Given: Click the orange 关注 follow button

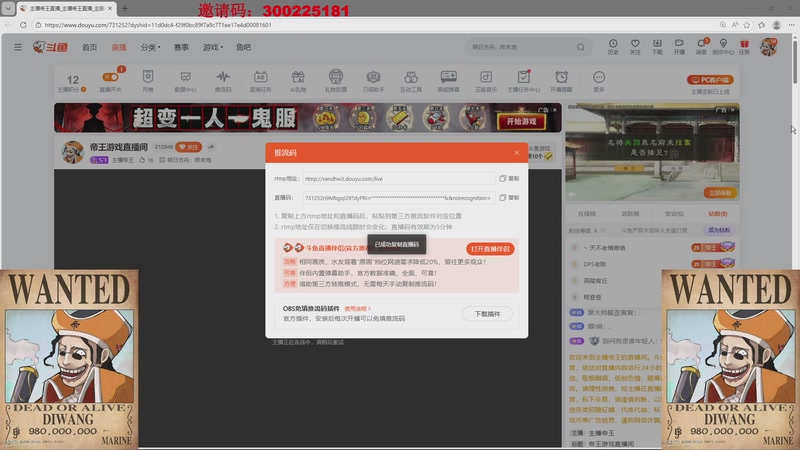Looking at the screenshot, I should pos(188,147).
